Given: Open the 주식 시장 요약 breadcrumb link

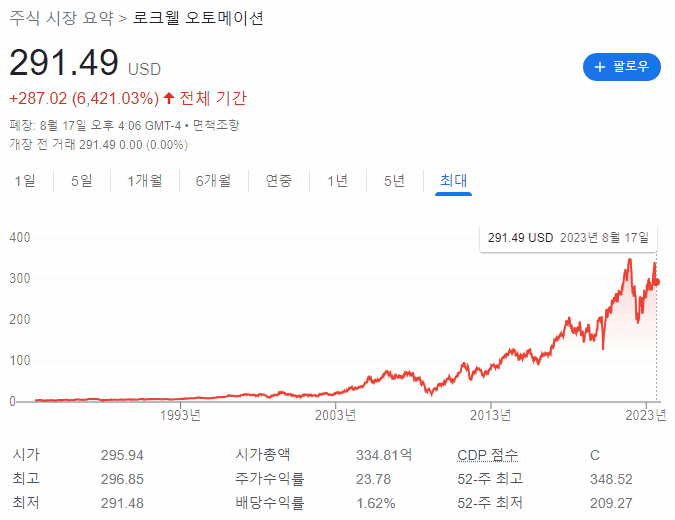Looking at the screenshot, I should pyautogui.click(x=62, y=18).
